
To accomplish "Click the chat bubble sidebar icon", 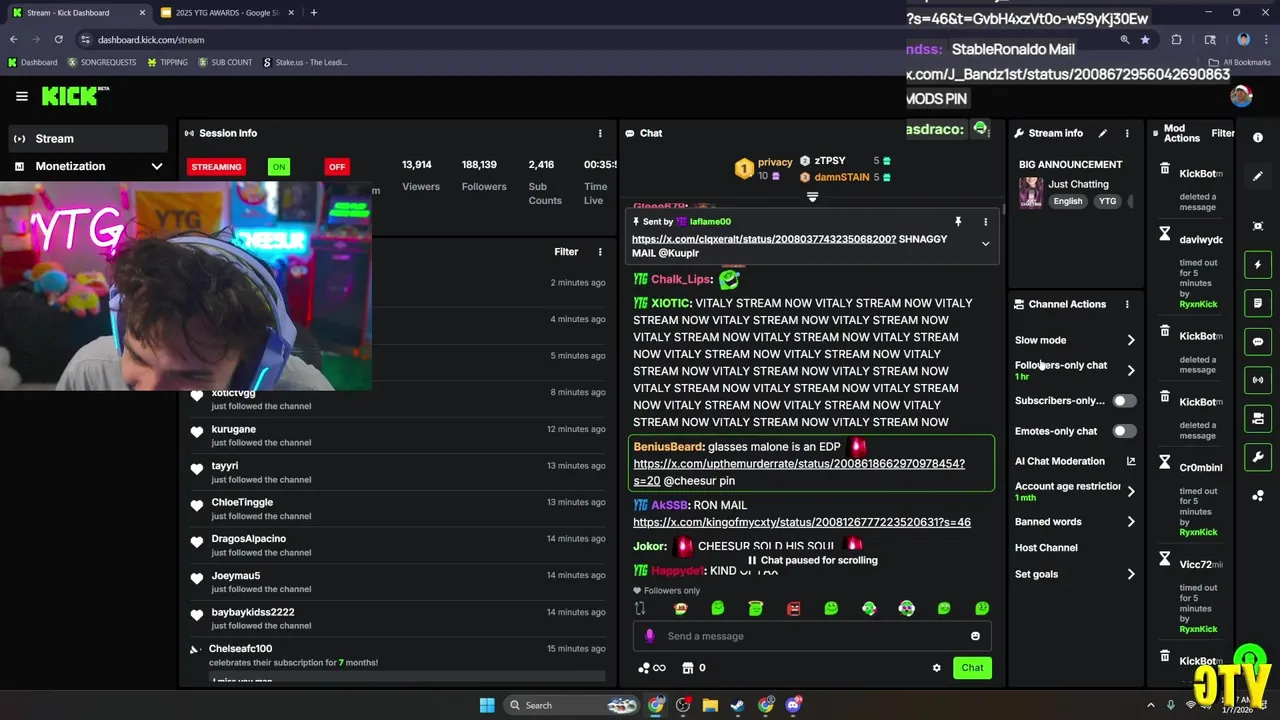I will (x=1258, y=342).
